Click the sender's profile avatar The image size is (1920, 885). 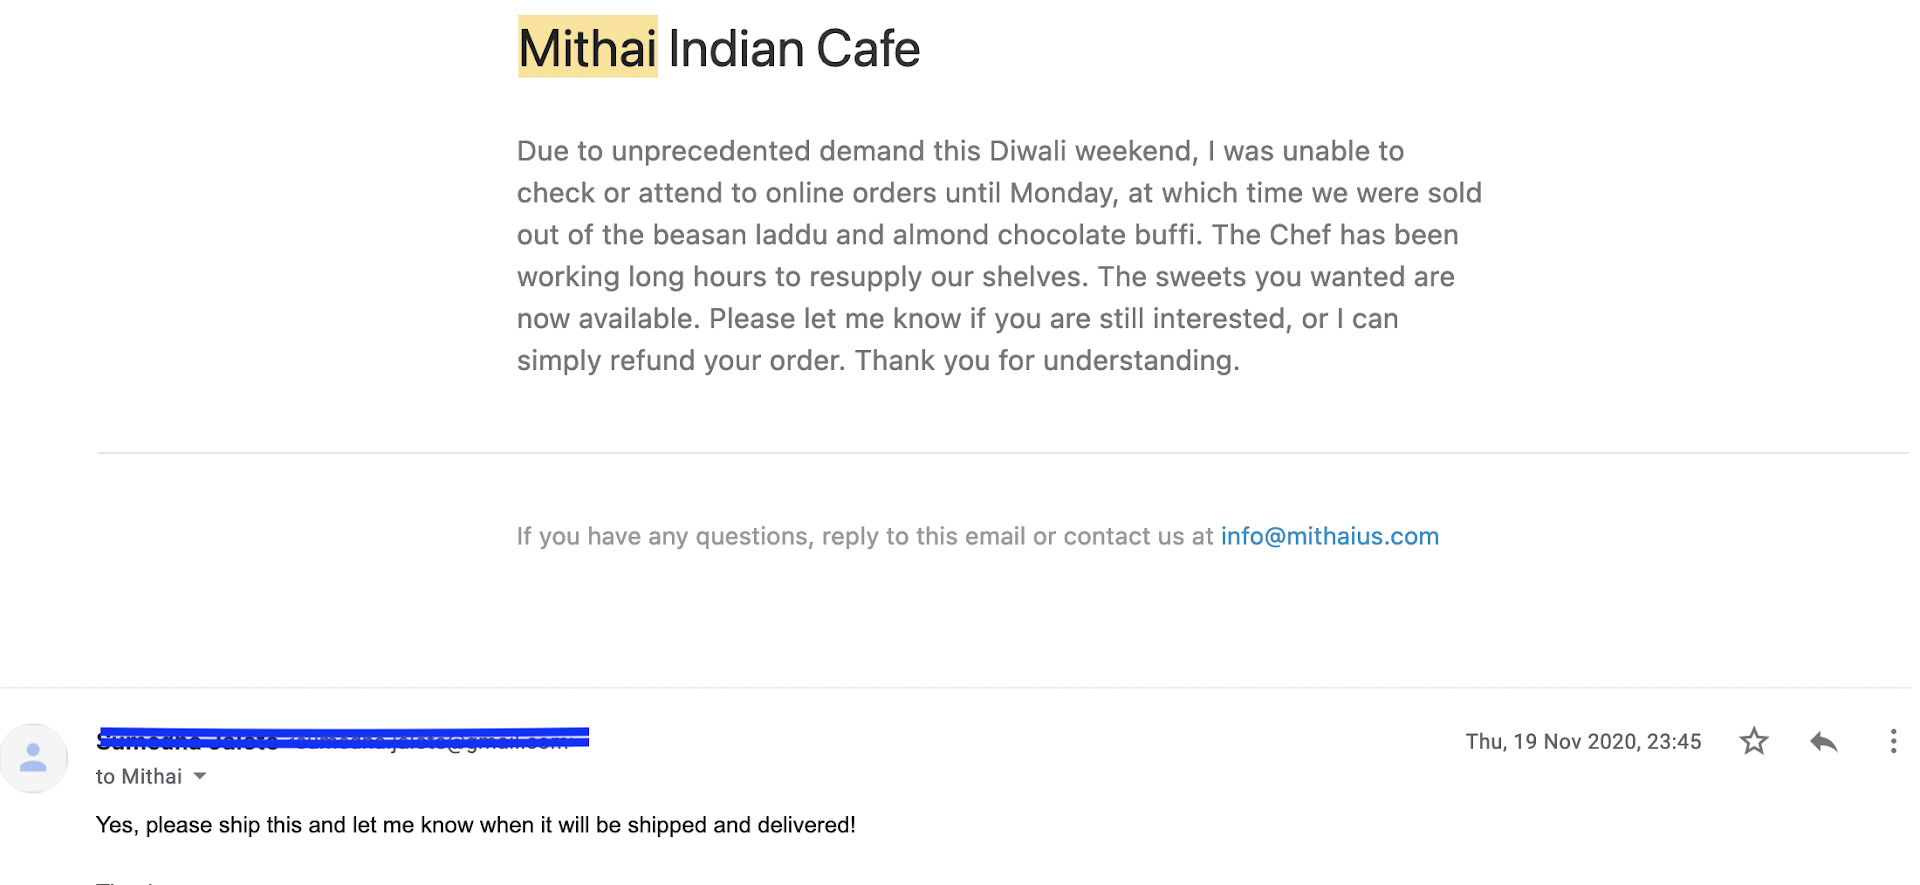pyautogui.click(x=34, y=758)
